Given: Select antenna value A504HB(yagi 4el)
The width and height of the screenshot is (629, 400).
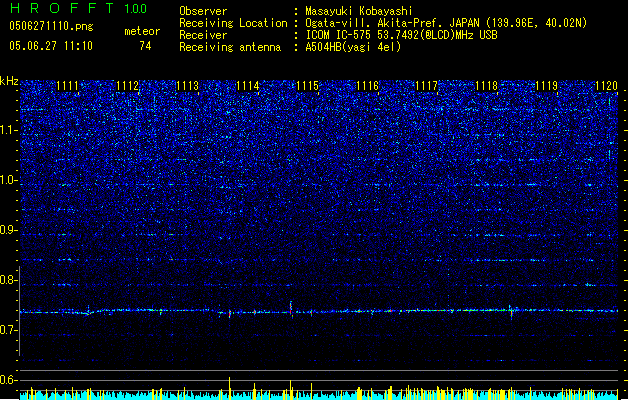Looking at the screenshot, I should click(353, 47).
